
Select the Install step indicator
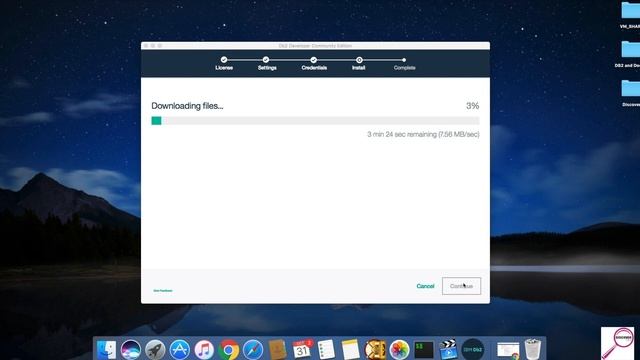pos(359,64)
